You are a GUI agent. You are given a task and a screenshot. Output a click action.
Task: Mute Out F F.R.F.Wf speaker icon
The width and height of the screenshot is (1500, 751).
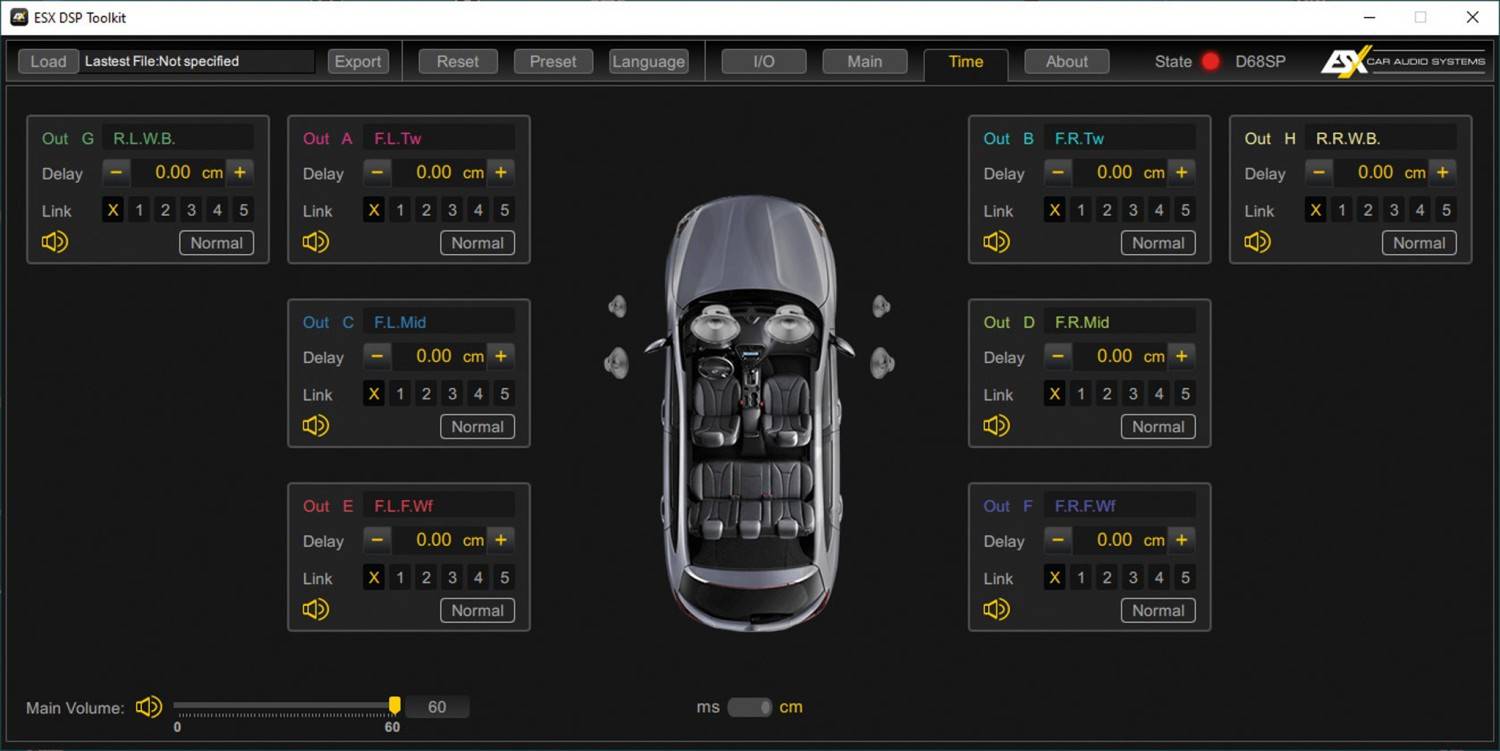[996, 609]
